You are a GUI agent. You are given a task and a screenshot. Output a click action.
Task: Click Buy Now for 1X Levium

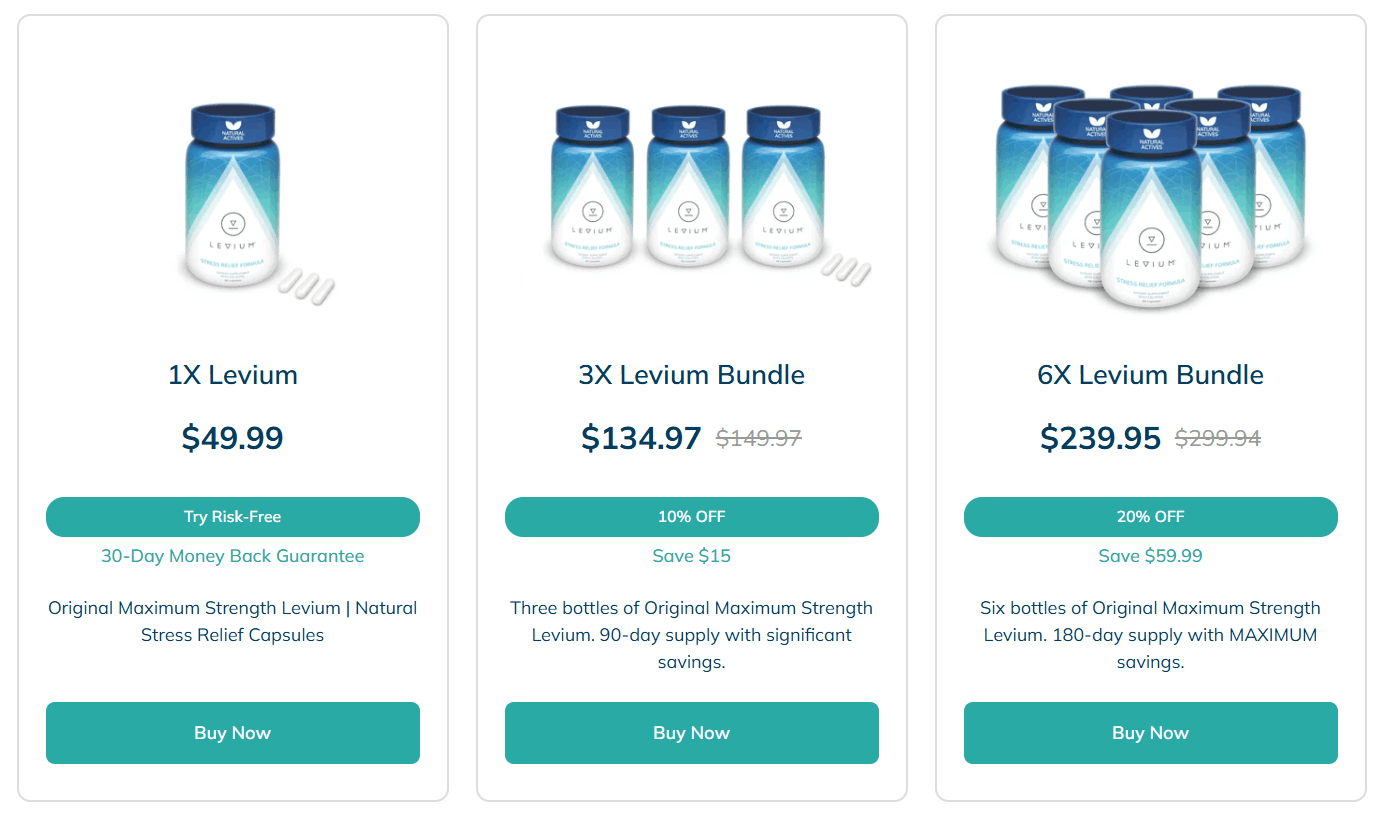pyautogui.click(x=232, y=732)
